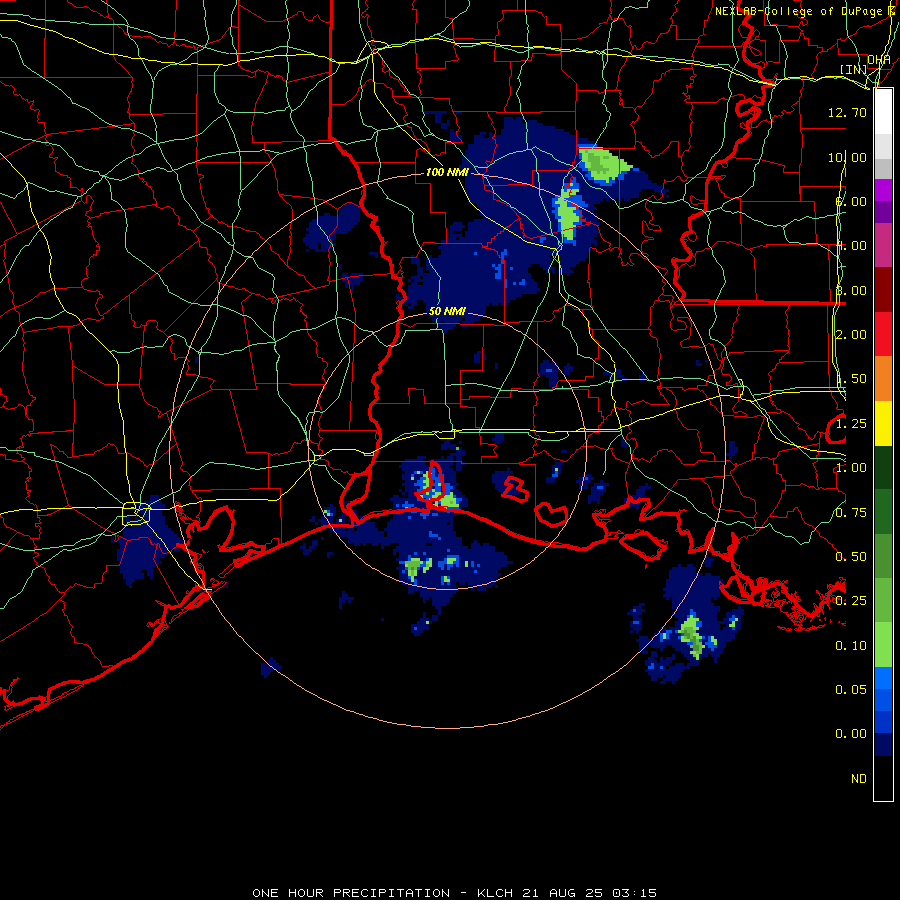Select the dark red 3.00 legend swatch
Image resolution: width=900 pixels, height=900 pixels.
(x=883, y=290)
